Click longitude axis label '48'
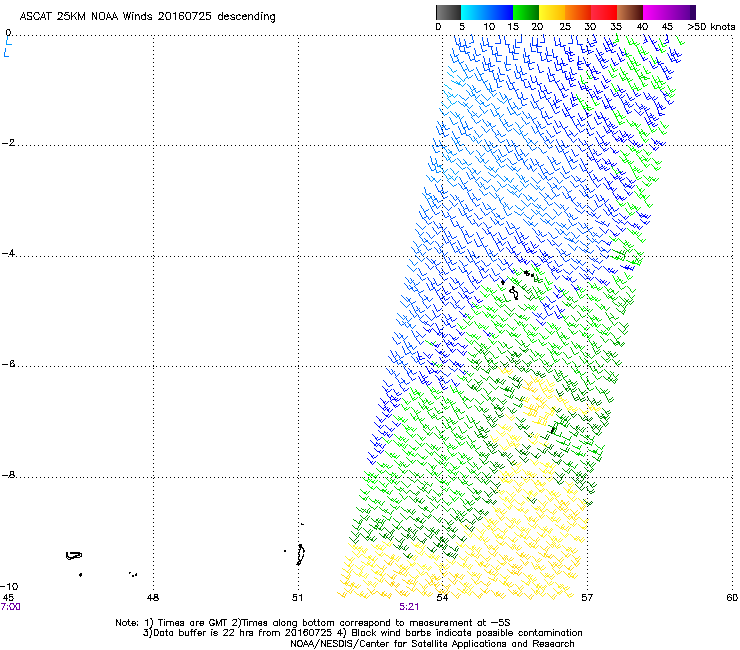This screenshot has height=650, width=740. click(153, 598)
